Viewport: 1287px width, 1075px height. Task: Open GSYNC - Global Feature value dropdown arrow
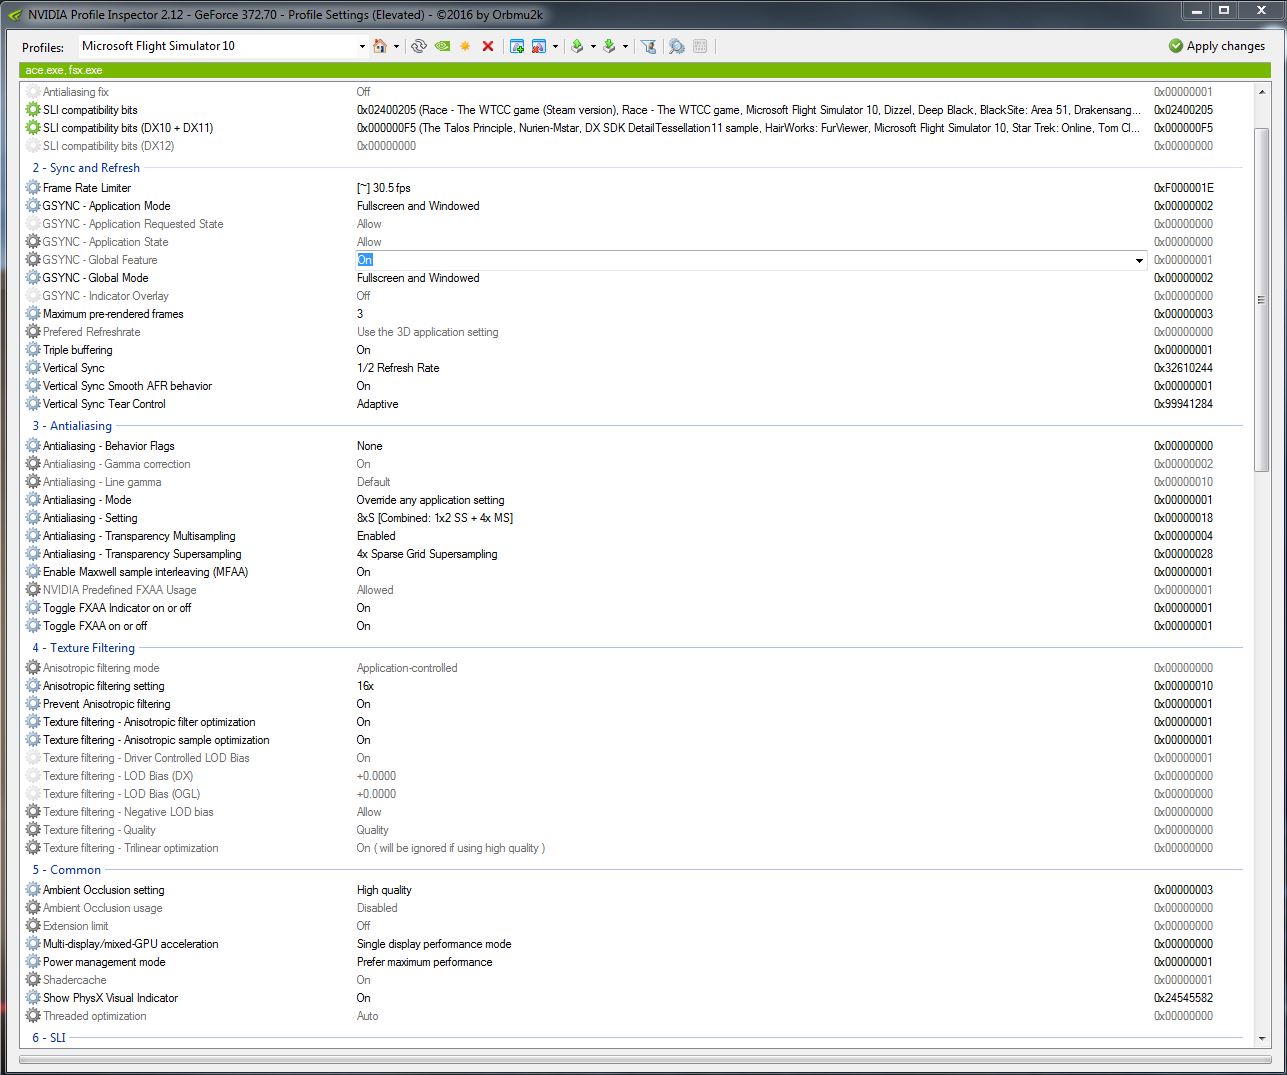1139,260
